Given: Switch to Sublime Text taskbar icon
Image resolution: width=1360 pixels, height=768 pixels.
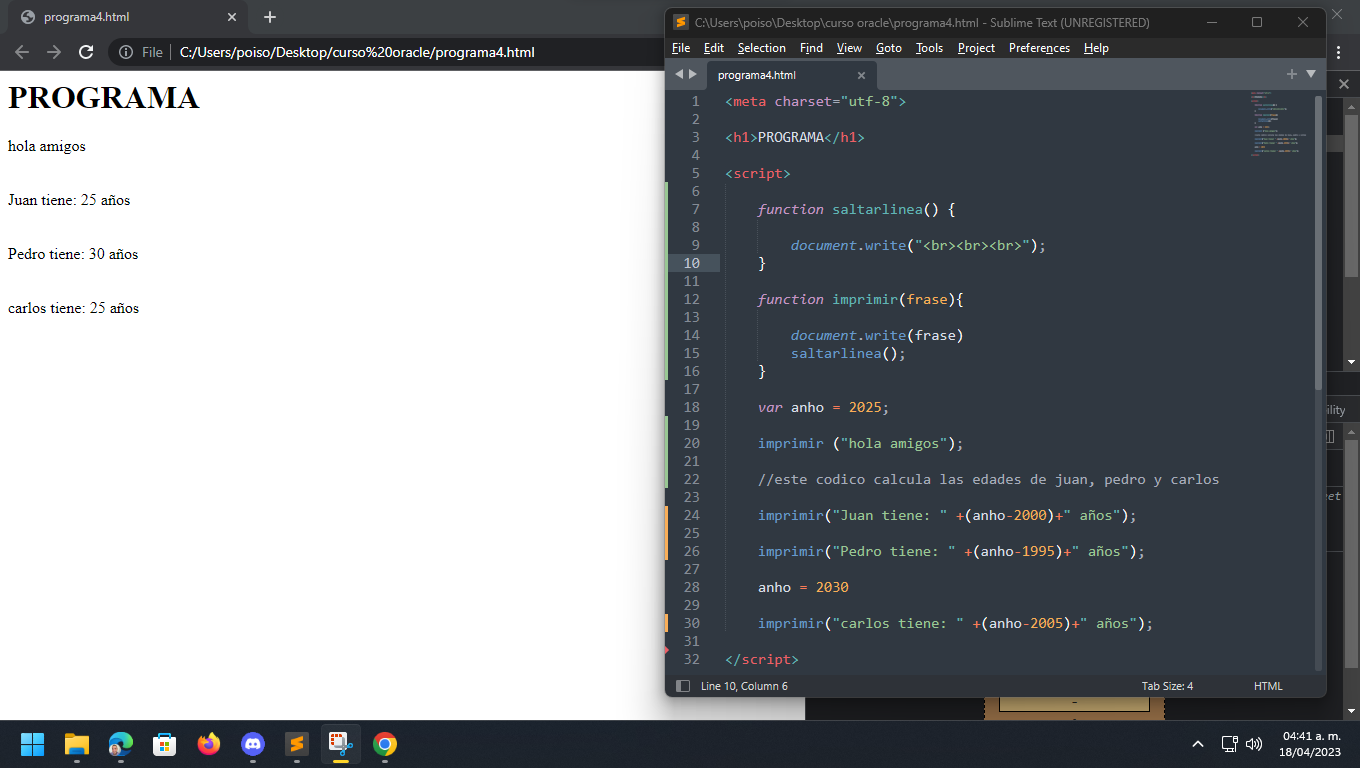Looking at the screenshot, I should (x=297, y=744).
